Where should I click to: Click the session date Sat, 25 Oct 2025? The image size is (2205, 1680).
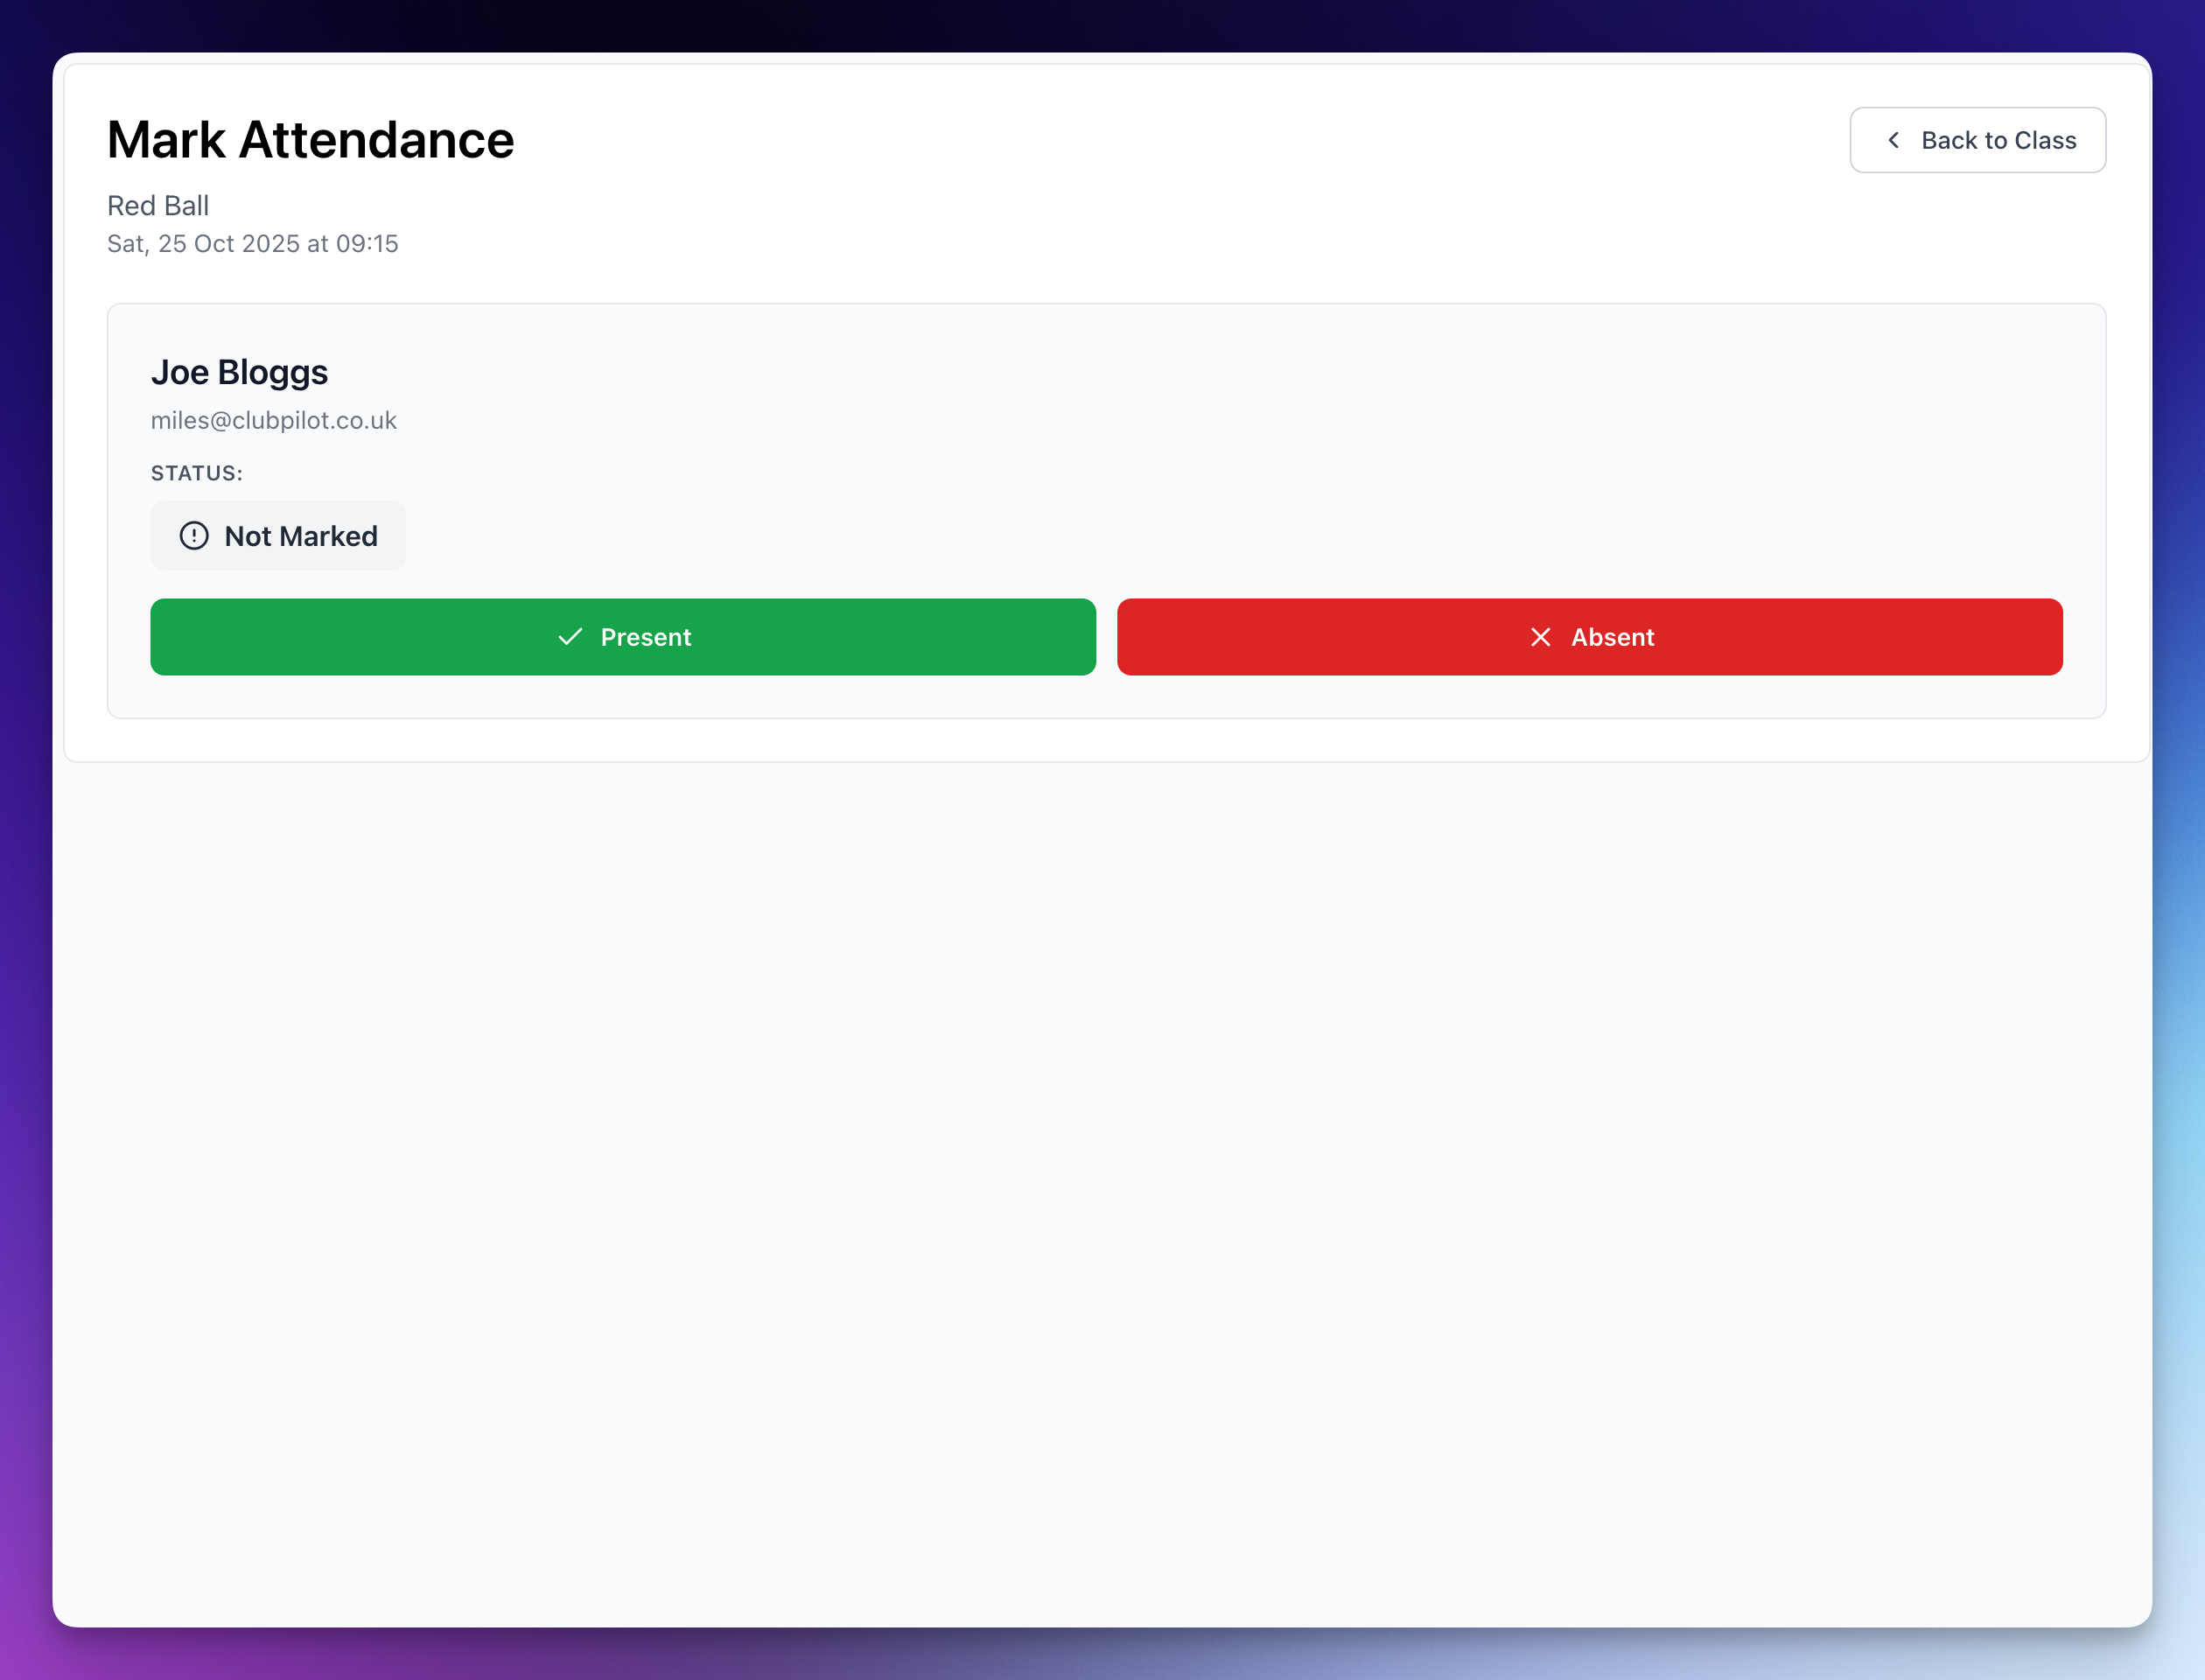click(252, 243)
